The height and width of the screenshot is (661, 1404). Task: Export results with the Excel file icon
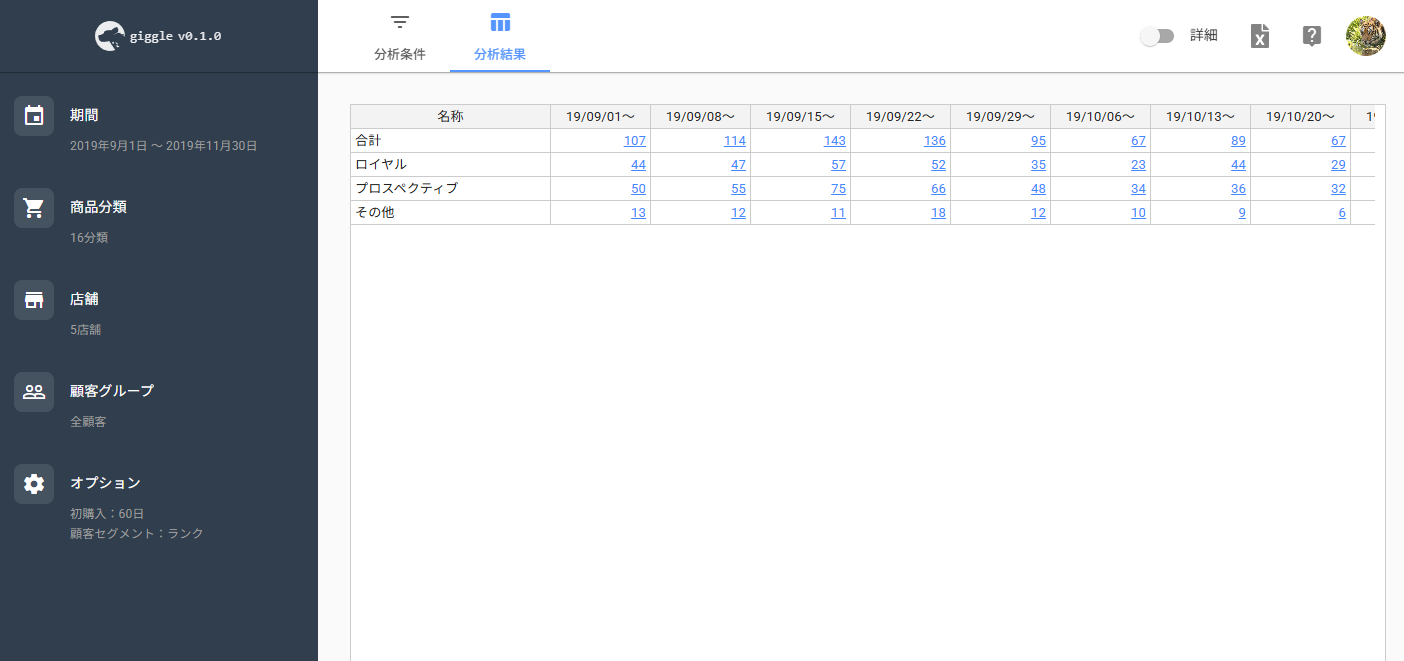click(x=1260, y=36)
